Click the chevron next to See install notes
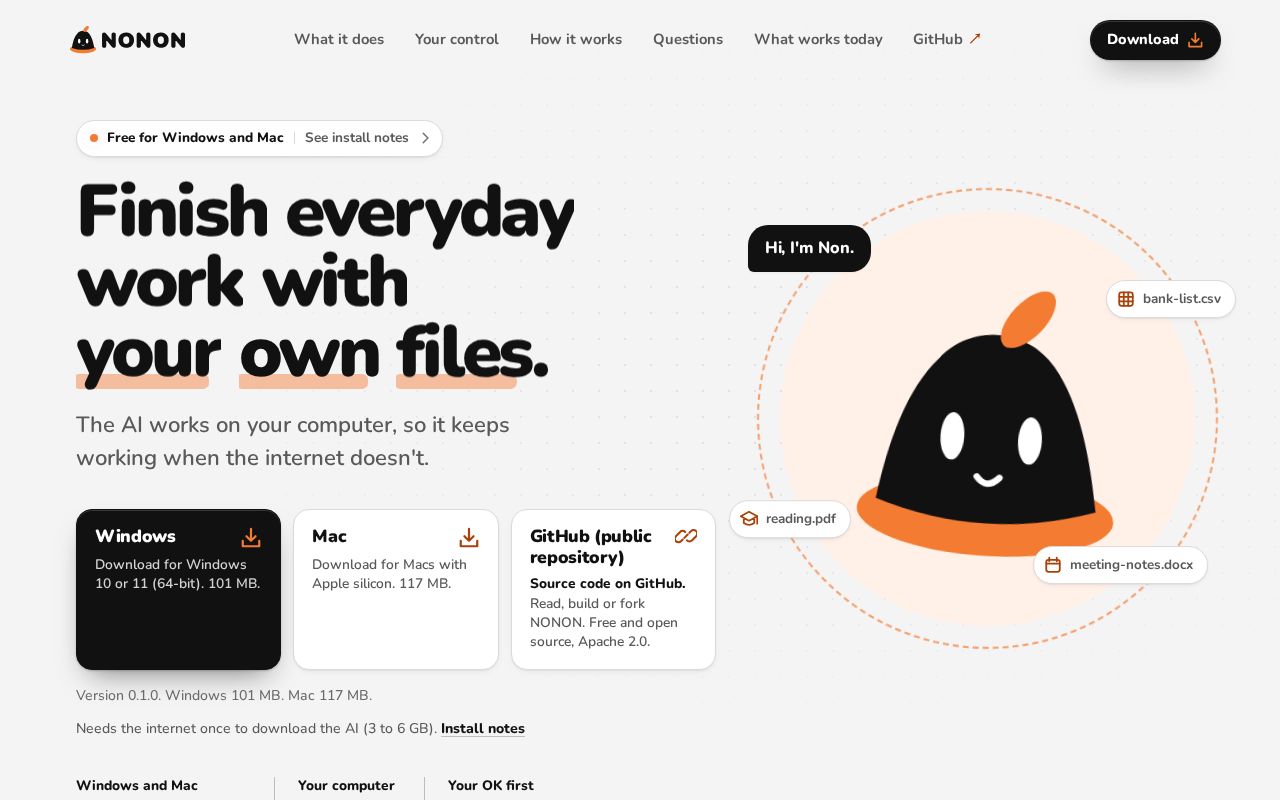Image resolution: width=1280 pixels, height=800 pixels. pyautogui.click(x=425, y=138)
